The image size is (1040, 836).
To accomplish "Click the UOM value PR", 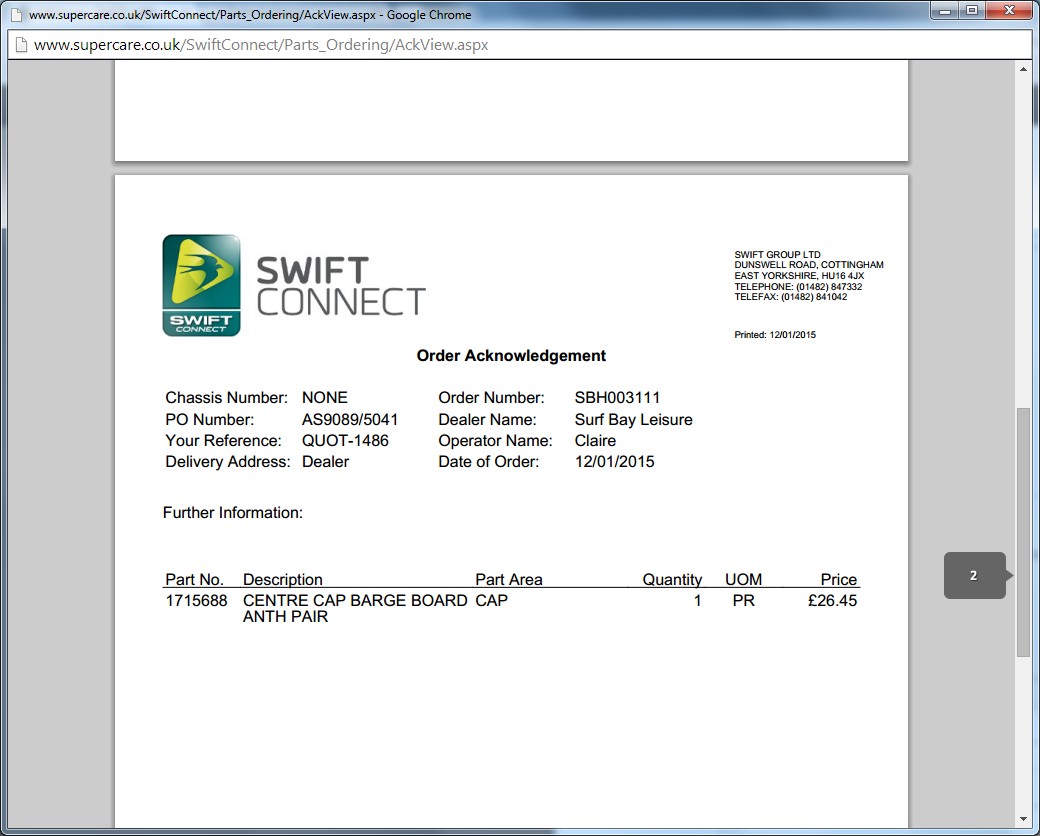I will point(744,601).
